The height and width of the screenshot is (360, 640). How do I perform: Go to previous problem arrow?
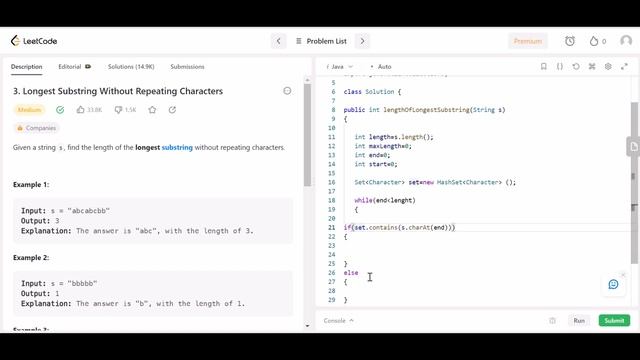(278, 41)
